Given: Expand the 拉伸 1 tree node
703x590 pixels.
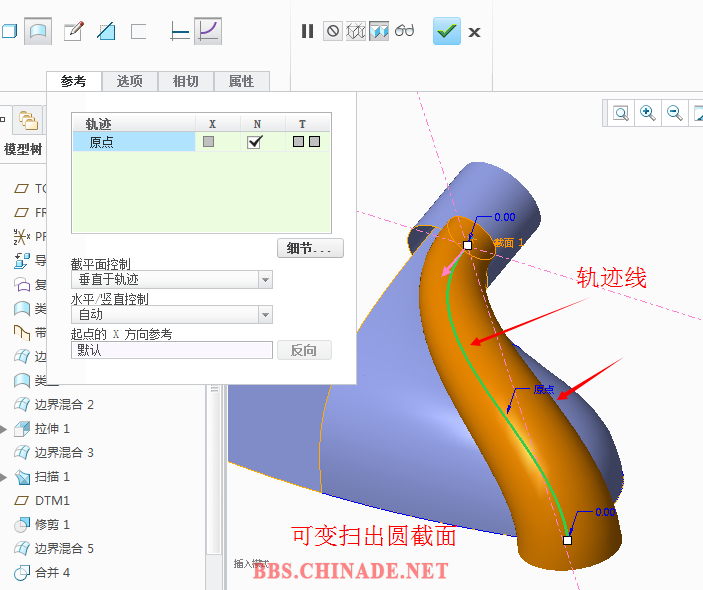Looking at the screenshot, I should [x=4, y=428].
